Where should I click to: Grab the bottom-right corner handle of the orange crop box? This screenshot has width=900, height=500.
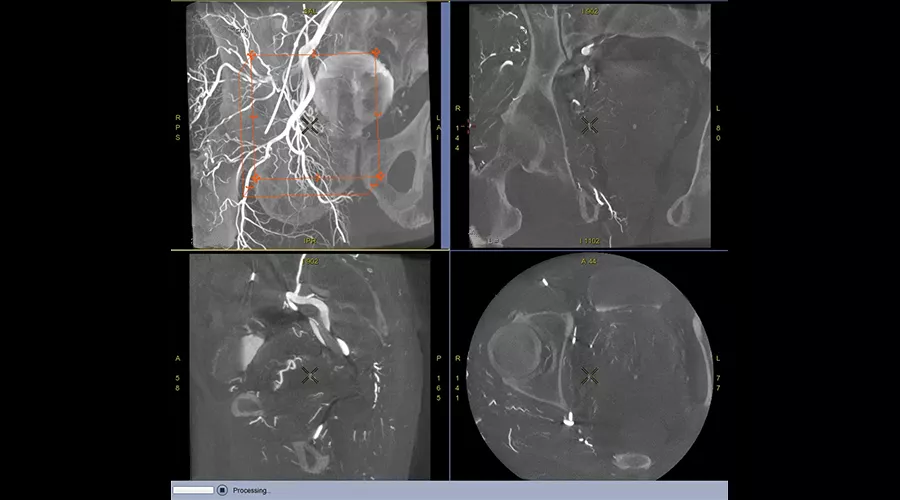(x=379, y=176)
